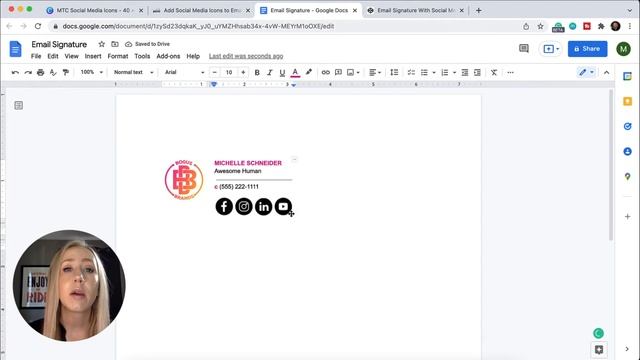The image size is (640, 360).
Task: Increase the indent
Action: pos(477,73)
